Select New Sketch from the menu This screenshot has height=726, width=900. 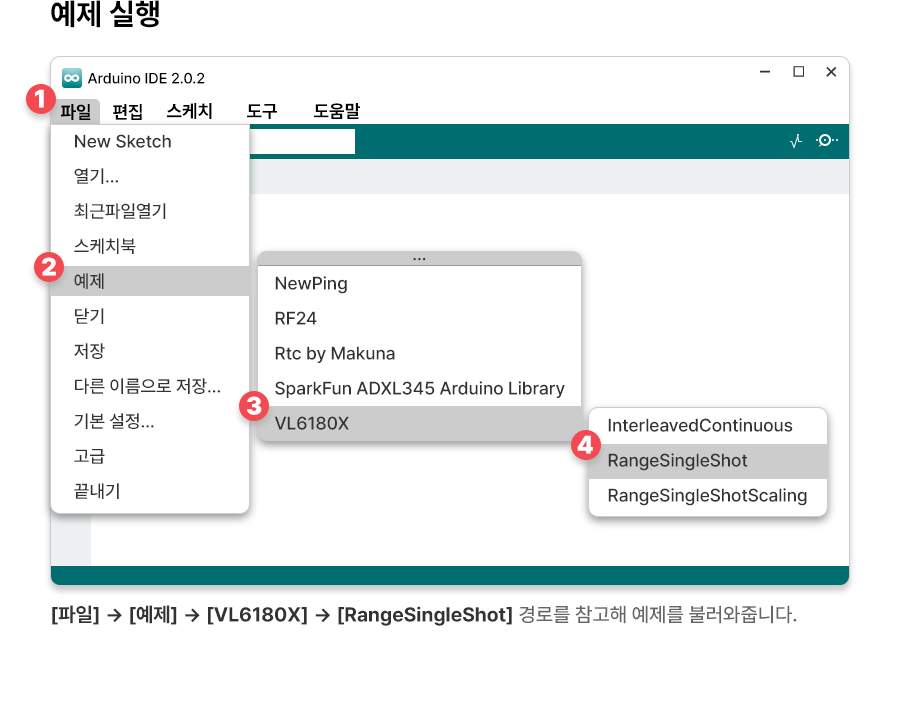[x=123, y=142]
